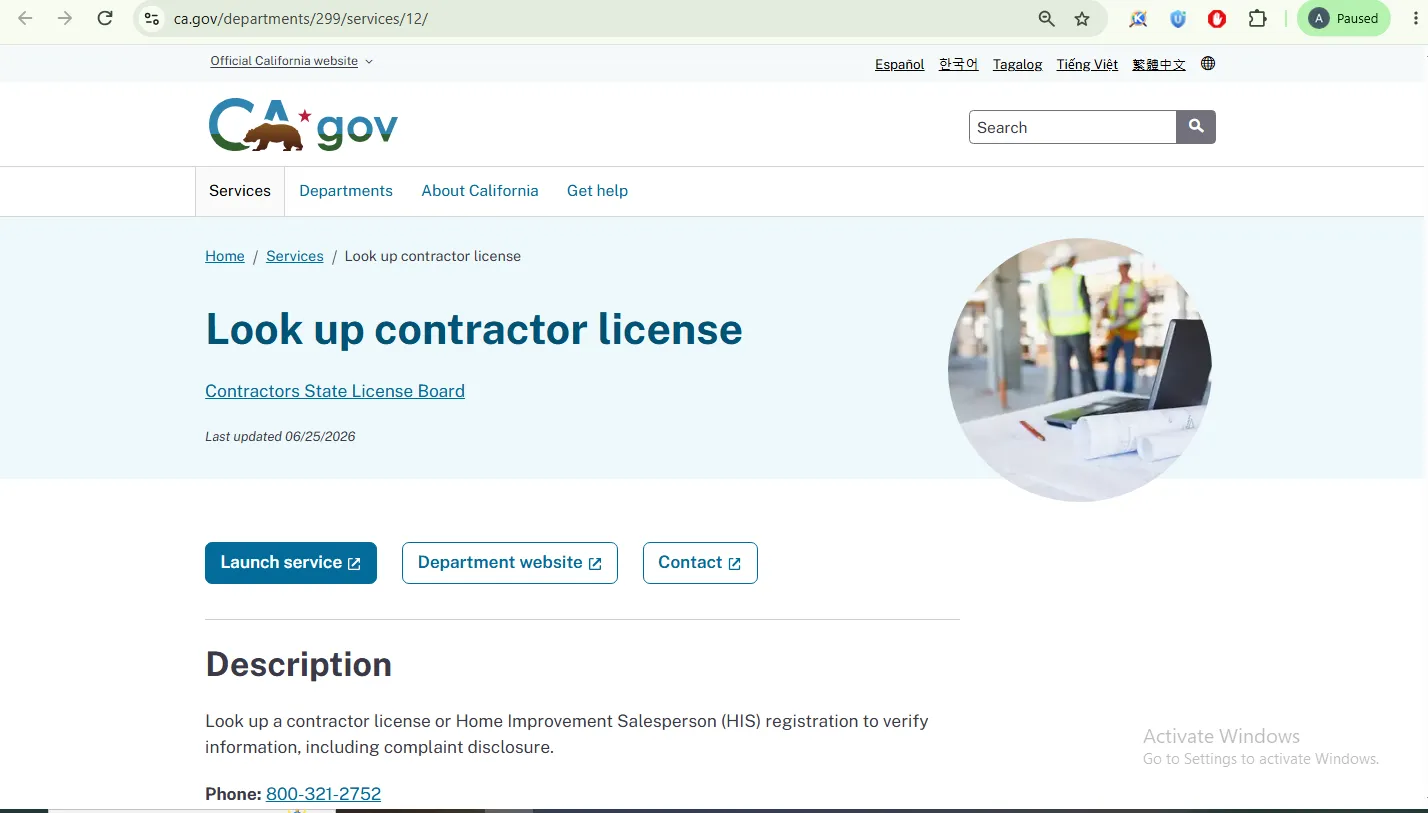
Task: Open the globe language selector icon
Action: pyautogui.click(x=1208, y=63)
